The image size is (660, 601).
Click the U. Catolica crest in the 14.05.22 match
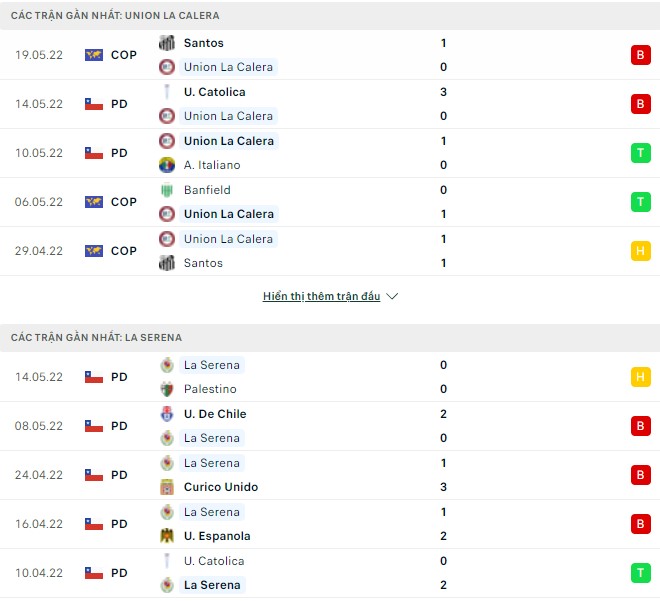167,92
